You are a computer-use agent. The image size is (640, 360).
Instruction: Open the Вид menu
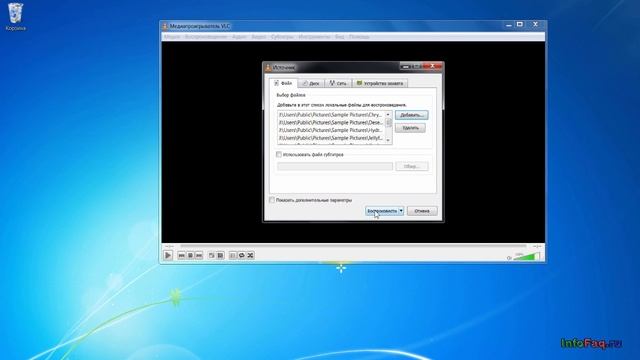click(x=340, y=37)
